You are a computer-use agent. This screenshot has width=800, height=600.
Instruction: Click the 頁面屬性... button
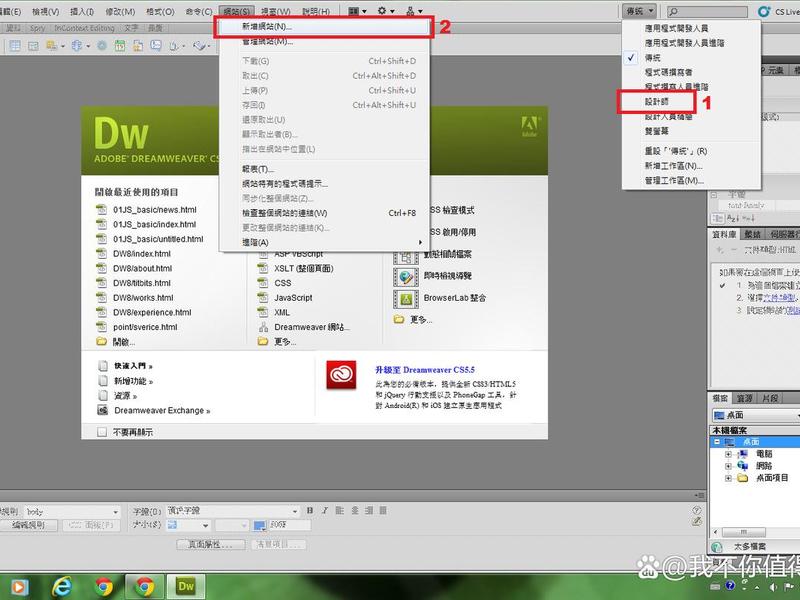click(211, 545)
